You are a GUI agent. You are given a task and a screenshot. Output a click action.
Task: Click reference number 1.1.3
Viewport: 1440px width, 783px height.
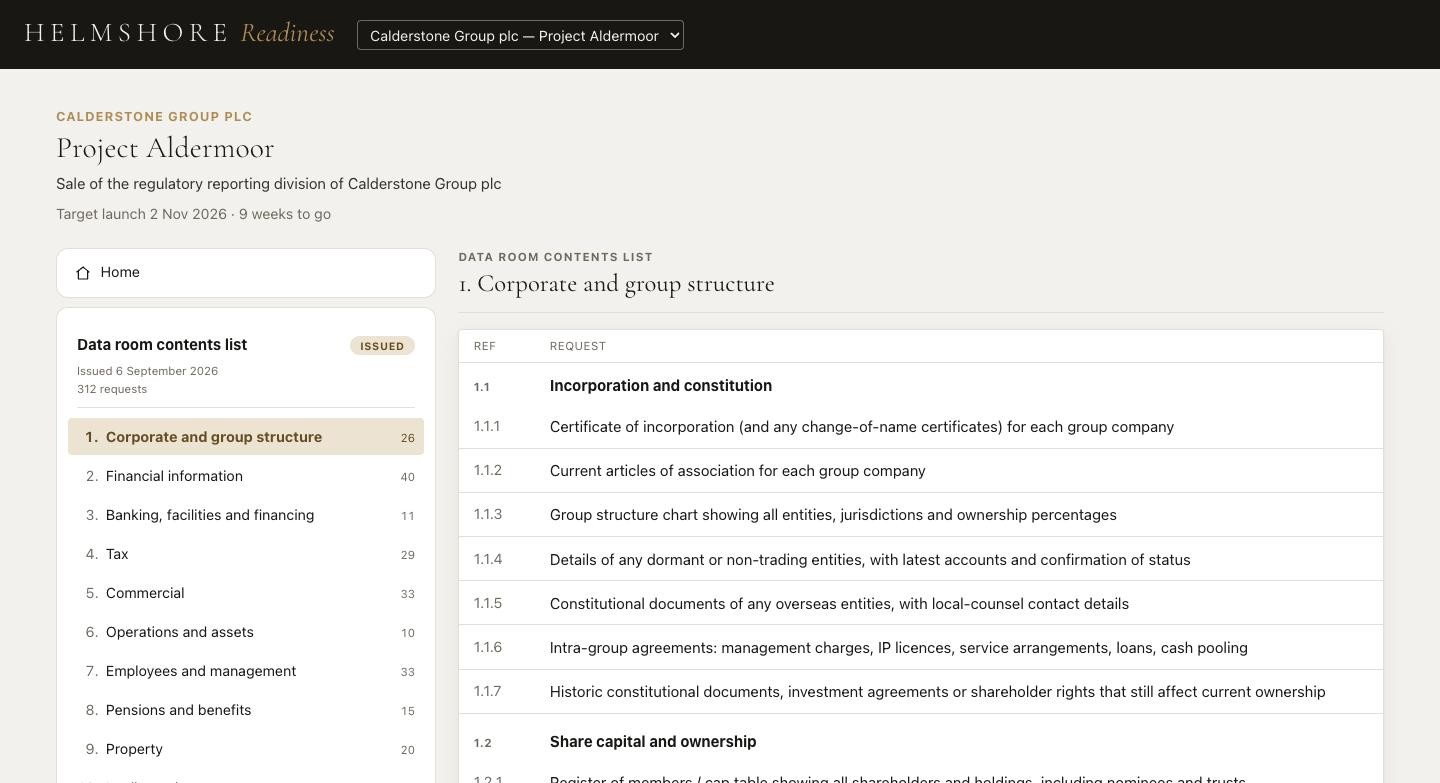click(488, 514)
